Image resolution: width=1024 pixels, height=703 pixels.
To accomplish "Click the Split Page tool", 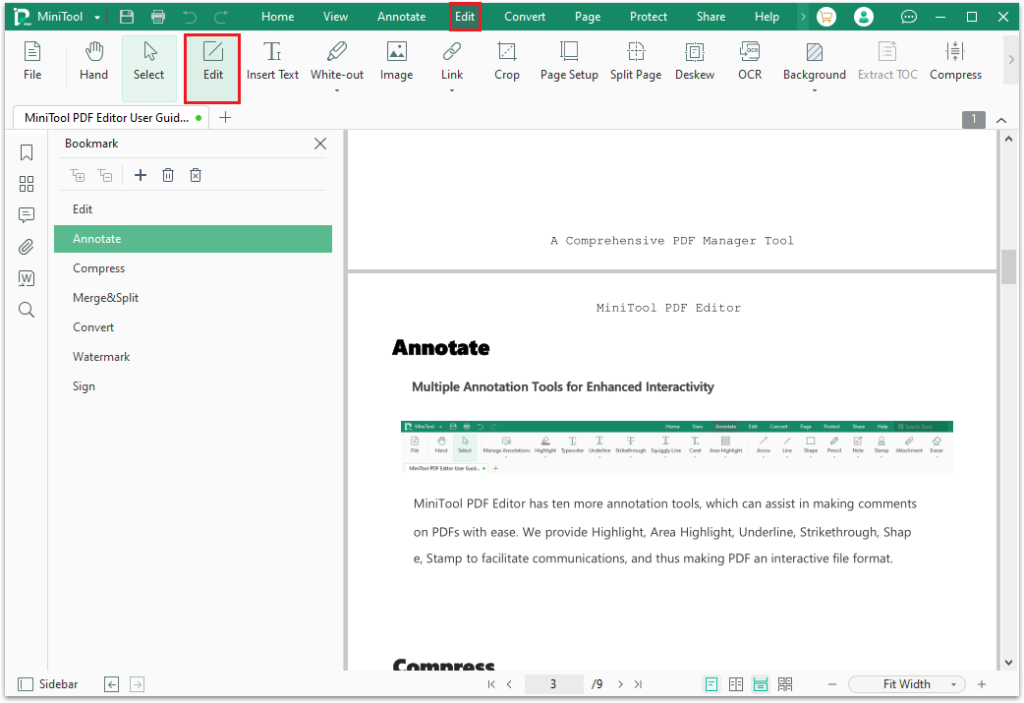I will pyautogui.click(x=635, y=61).
